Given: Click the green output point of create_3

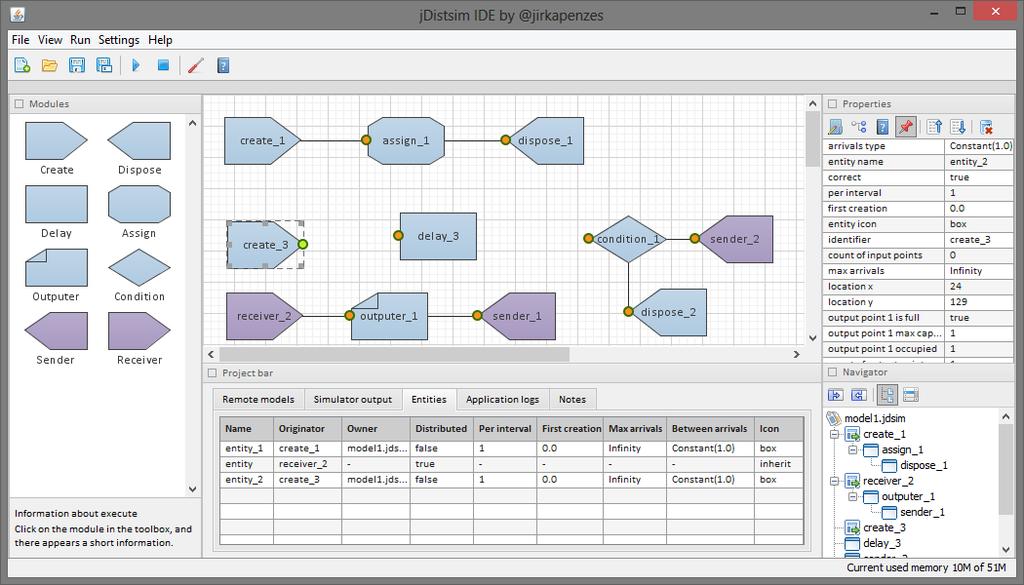Looking at the screenshot, I should [x=302, y=244].
